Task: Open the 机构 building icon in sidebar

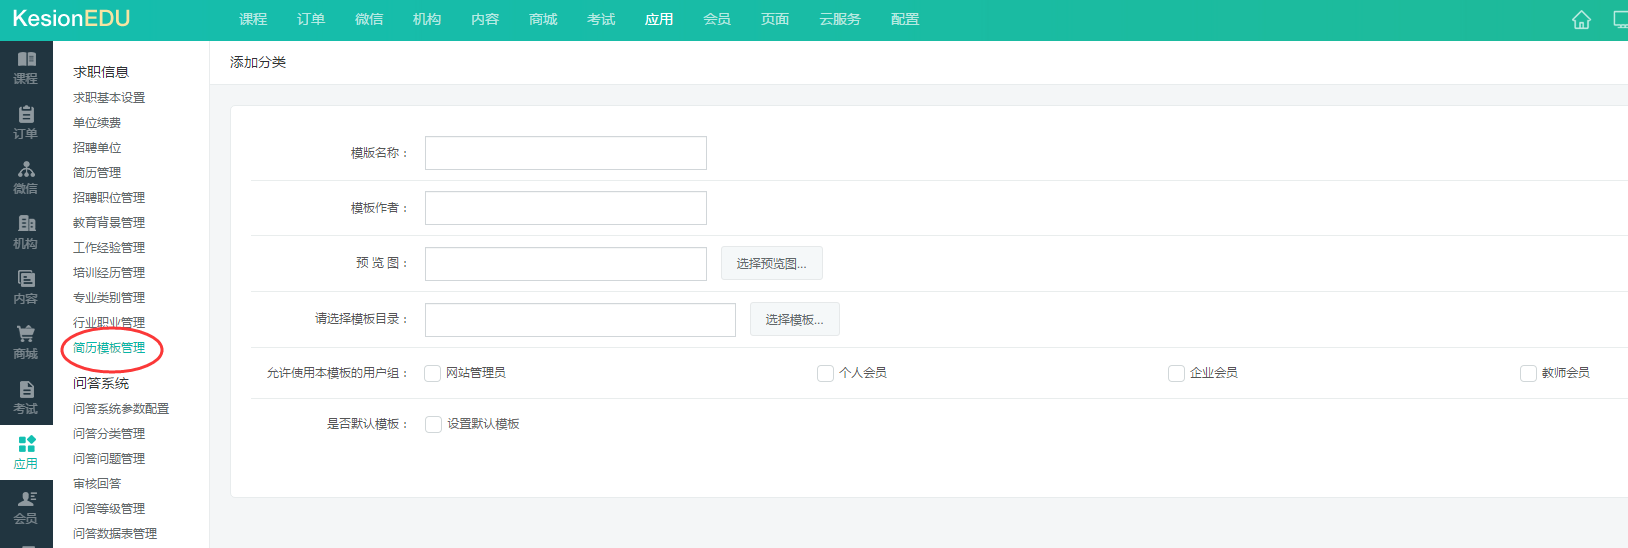Action: 26,225
